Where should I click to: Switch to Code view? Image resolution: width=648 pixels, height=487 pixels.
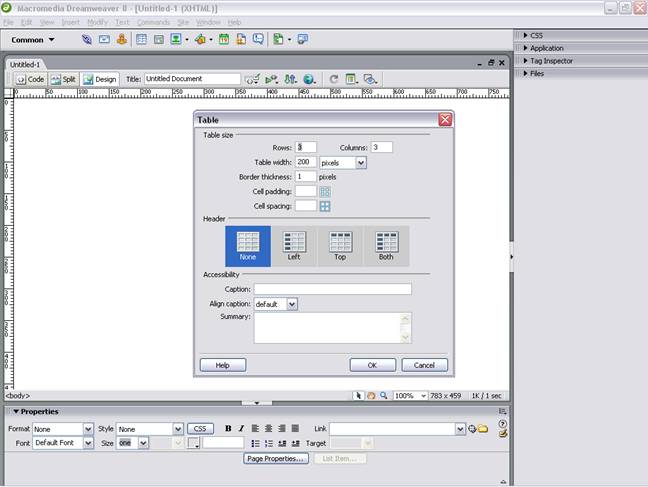point(31,79)
